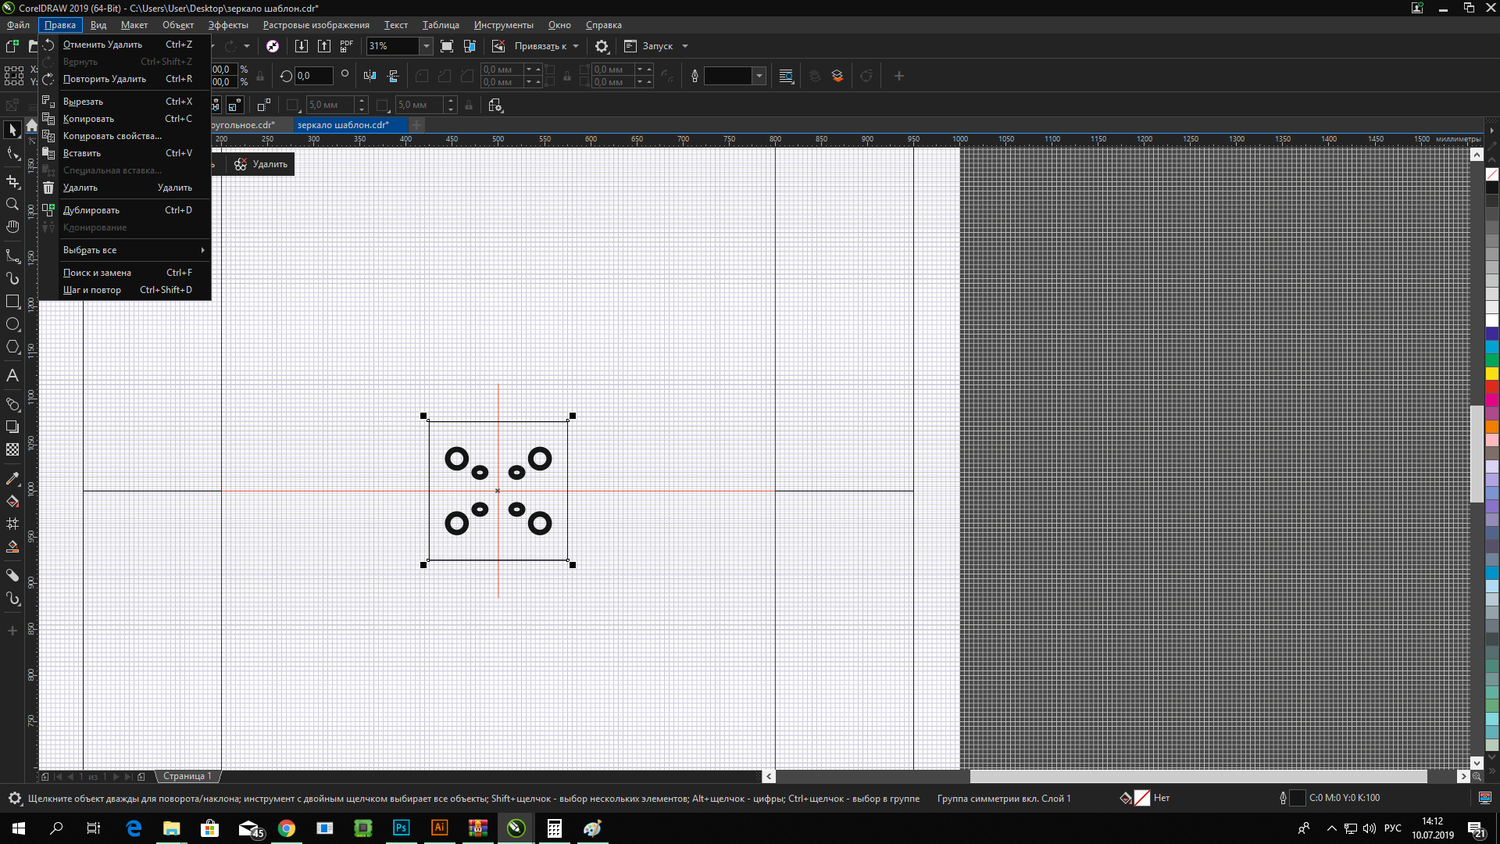Open Photoshop from the Windows taskbar
The height and width of the screenshot is (844, 1500).
401,828
